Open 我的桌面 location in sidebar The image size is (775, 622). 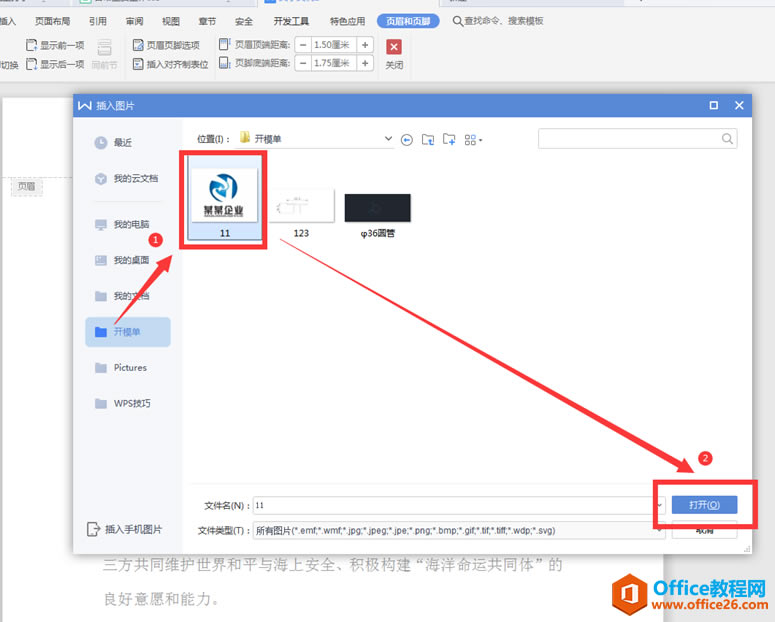coord(122,260)
